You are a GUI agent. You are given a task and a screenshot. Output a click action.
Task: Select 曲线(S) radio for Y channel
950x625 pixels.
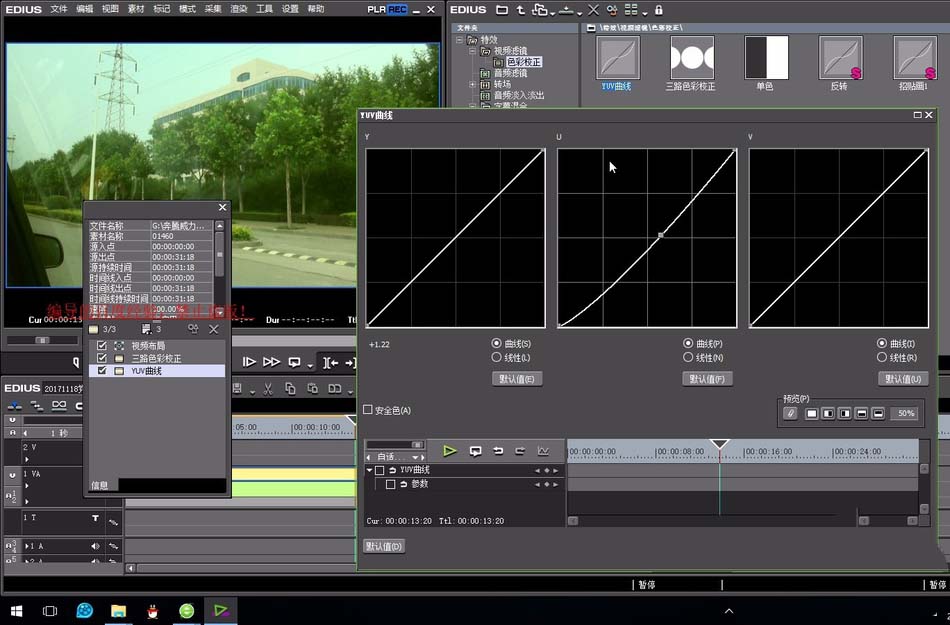(496, 343)
